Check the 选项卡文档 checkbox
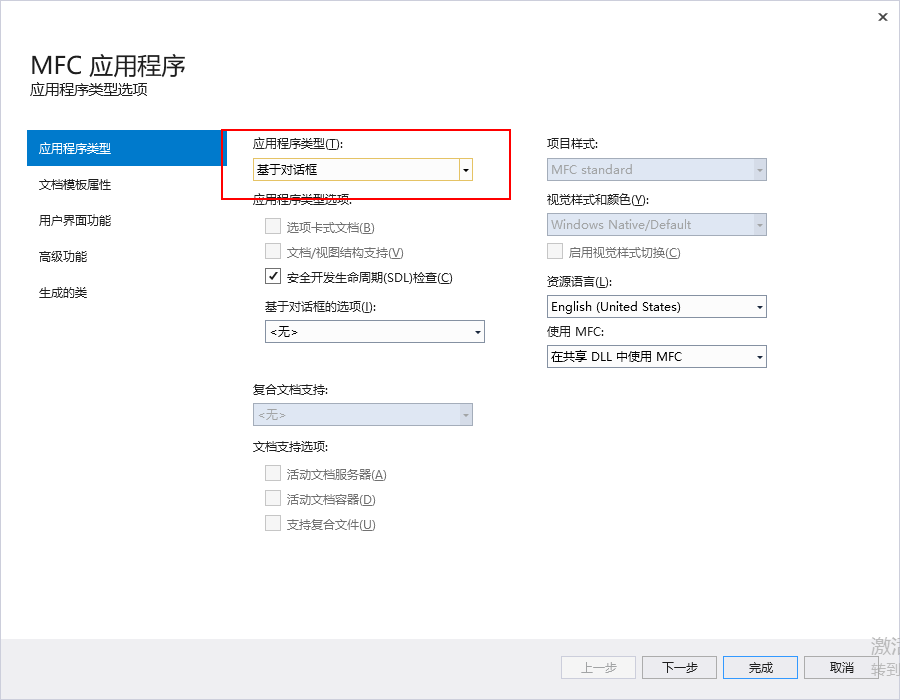The image size is (900, 700). 272,226
